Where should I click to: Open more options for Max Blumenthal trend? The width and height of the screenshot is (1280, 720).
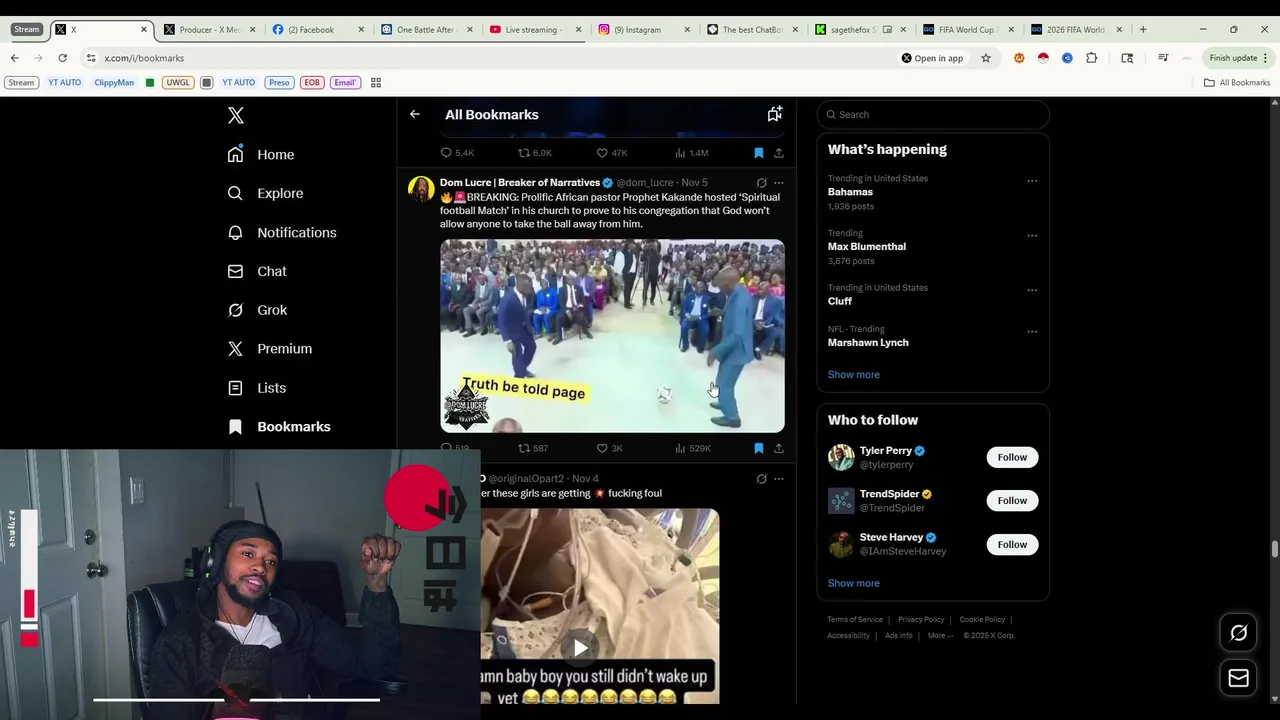[x=1032, y=236]
